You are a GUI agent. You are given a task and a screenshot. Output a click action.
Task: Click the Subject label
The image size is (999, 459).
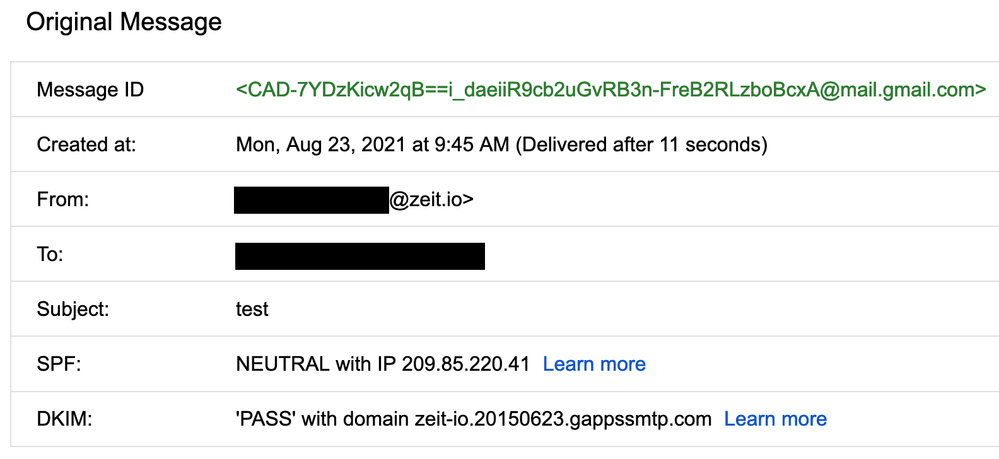72,309
